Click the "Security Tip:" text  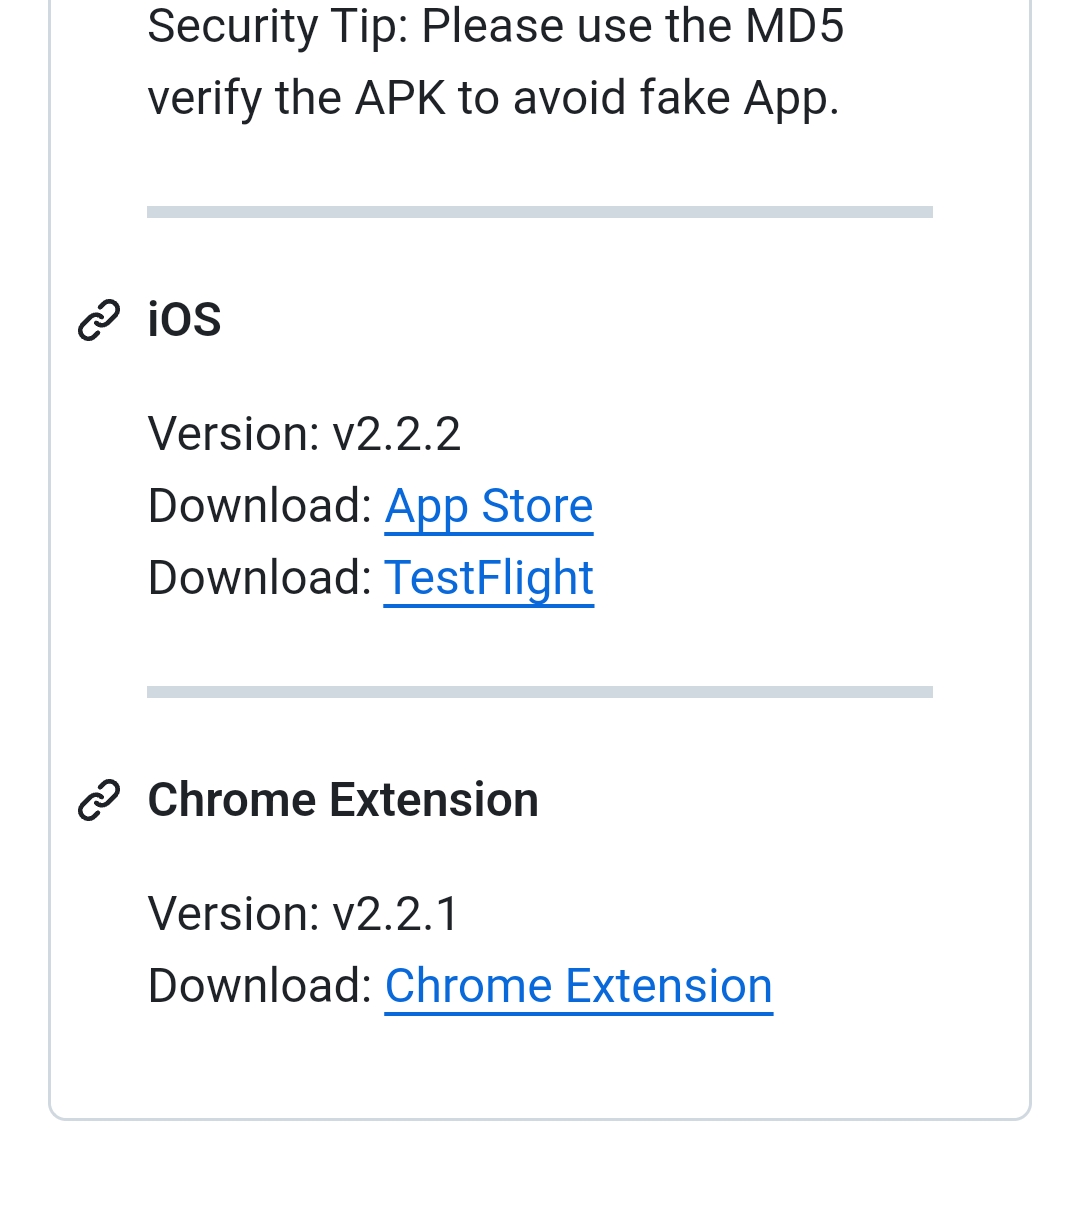[x=277, y=26]
